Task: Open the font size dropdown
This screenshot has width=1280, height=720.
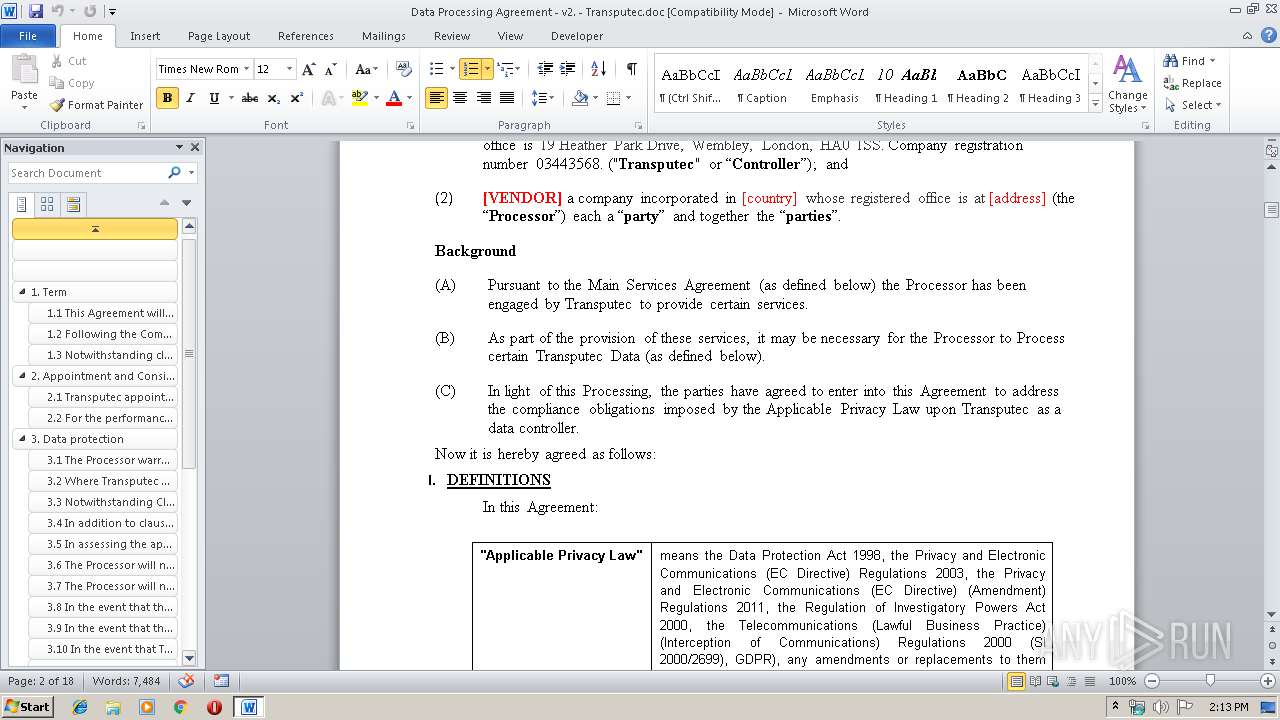Action: (x=290, y=69)
